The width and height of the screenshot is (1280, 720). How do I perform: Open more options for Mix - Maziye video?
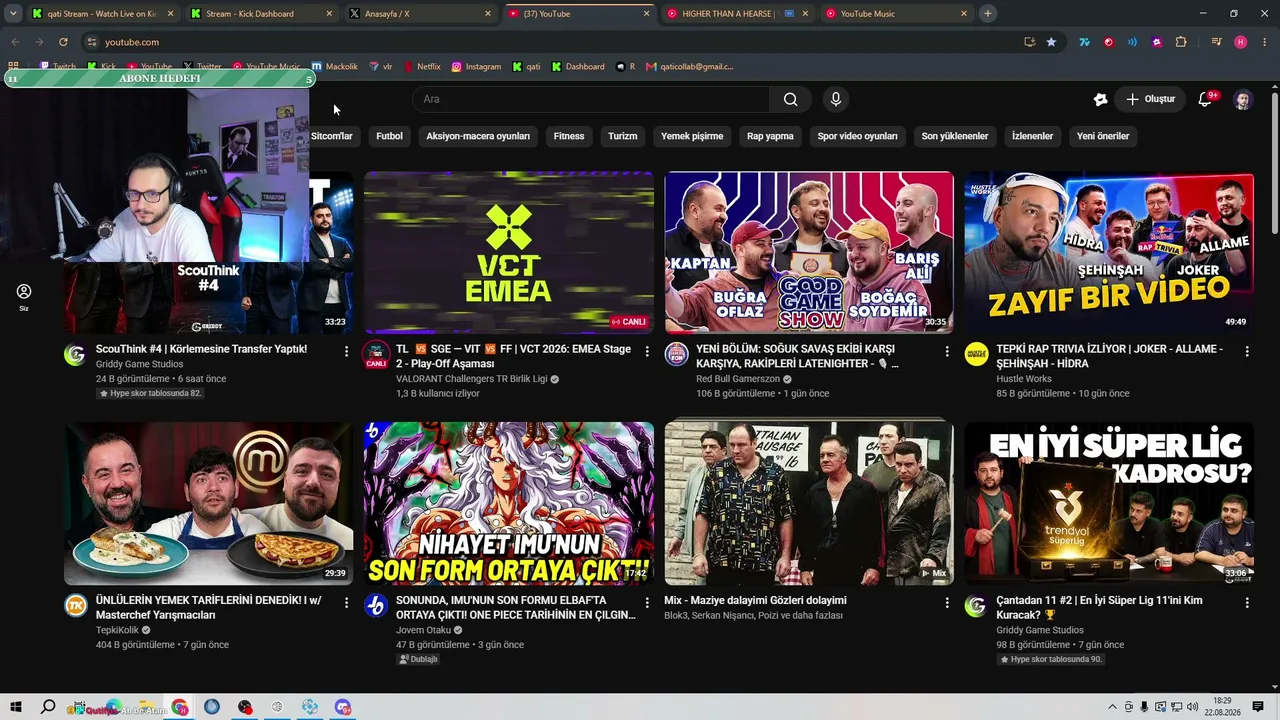947,603
